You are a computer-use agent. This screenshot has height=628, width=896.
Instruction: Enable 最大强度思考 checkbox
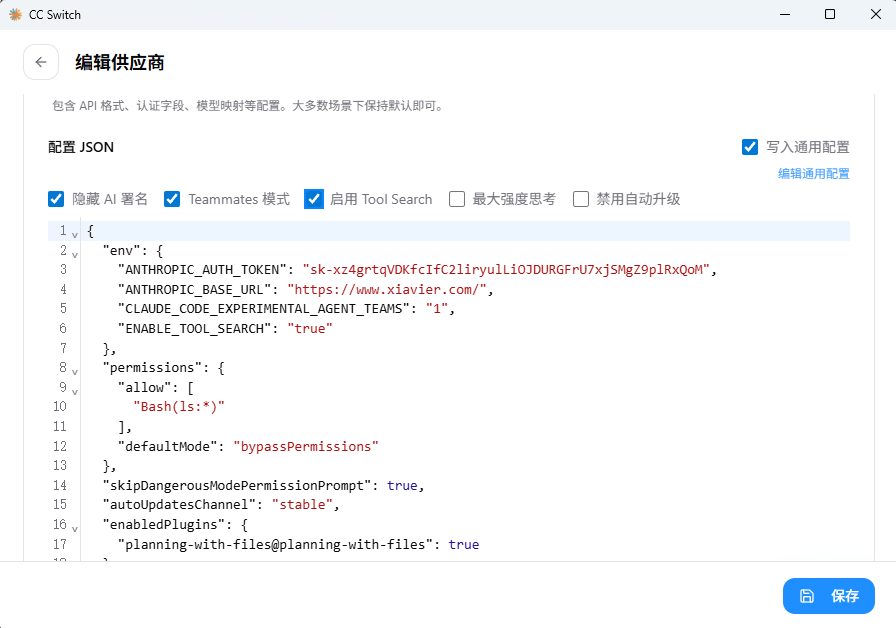(457, 199)
